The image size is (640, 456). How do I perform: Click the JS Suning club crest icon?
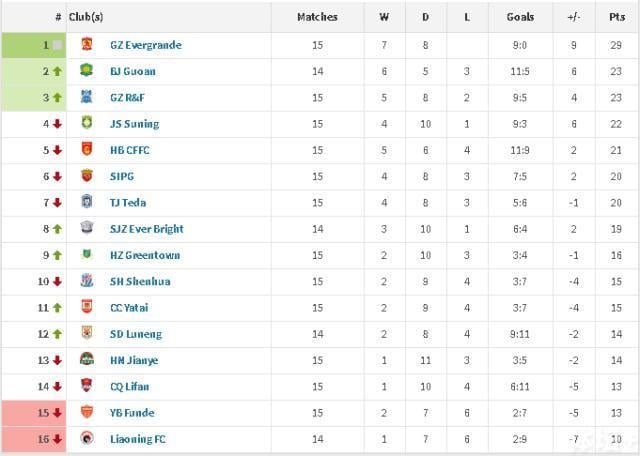86,124
